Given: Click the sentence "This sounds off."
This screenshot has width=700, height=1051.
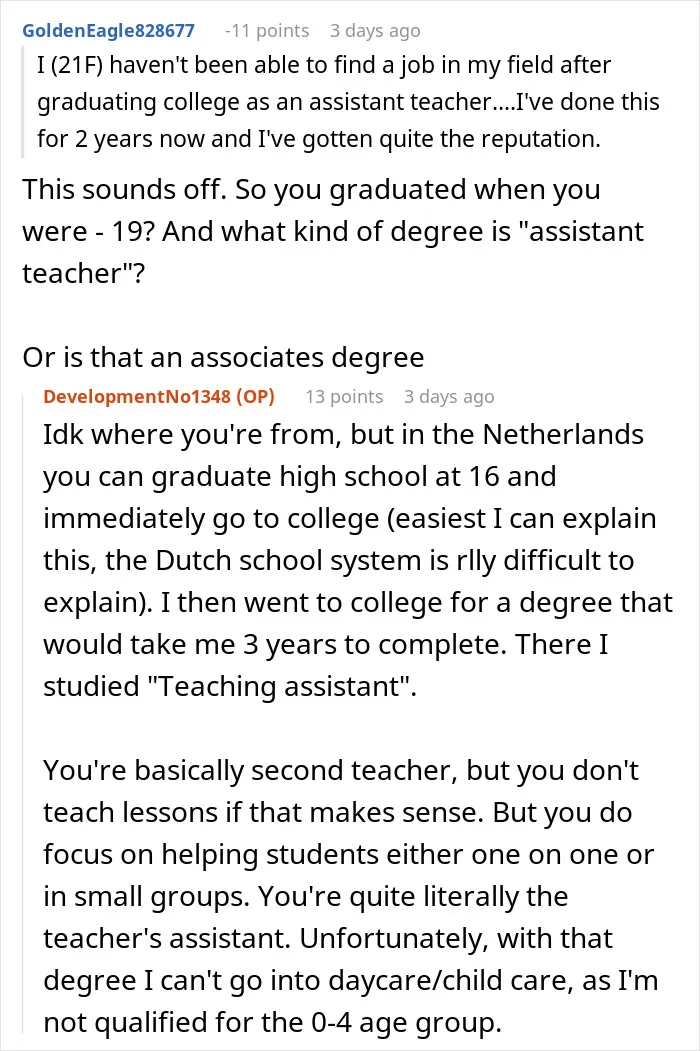Looking at the screenshot, I should (123, 190).
